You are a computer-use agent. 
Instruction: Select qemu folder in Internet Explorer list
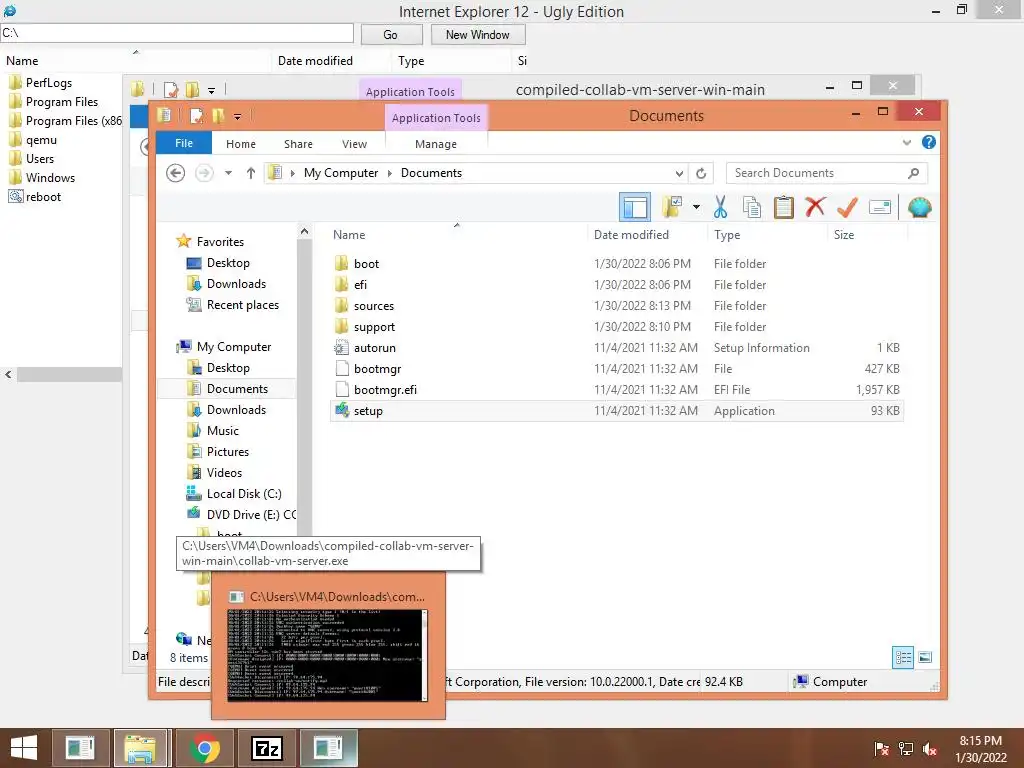point(33,140)
